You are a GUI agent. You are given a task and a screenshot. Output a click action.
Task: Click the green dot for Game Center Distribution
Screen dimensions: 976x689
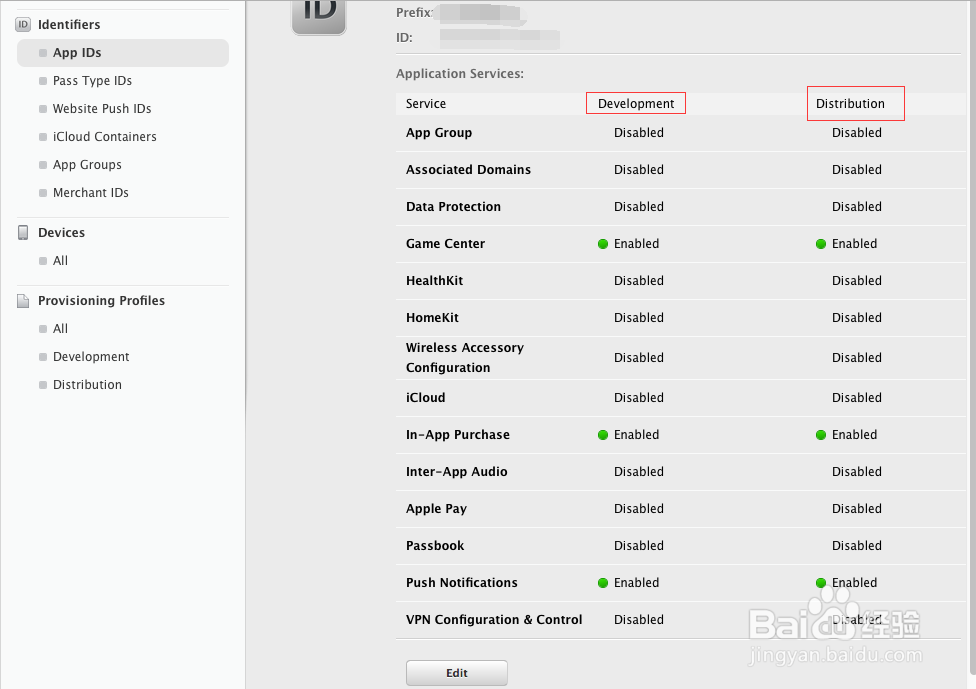point(821,244)
